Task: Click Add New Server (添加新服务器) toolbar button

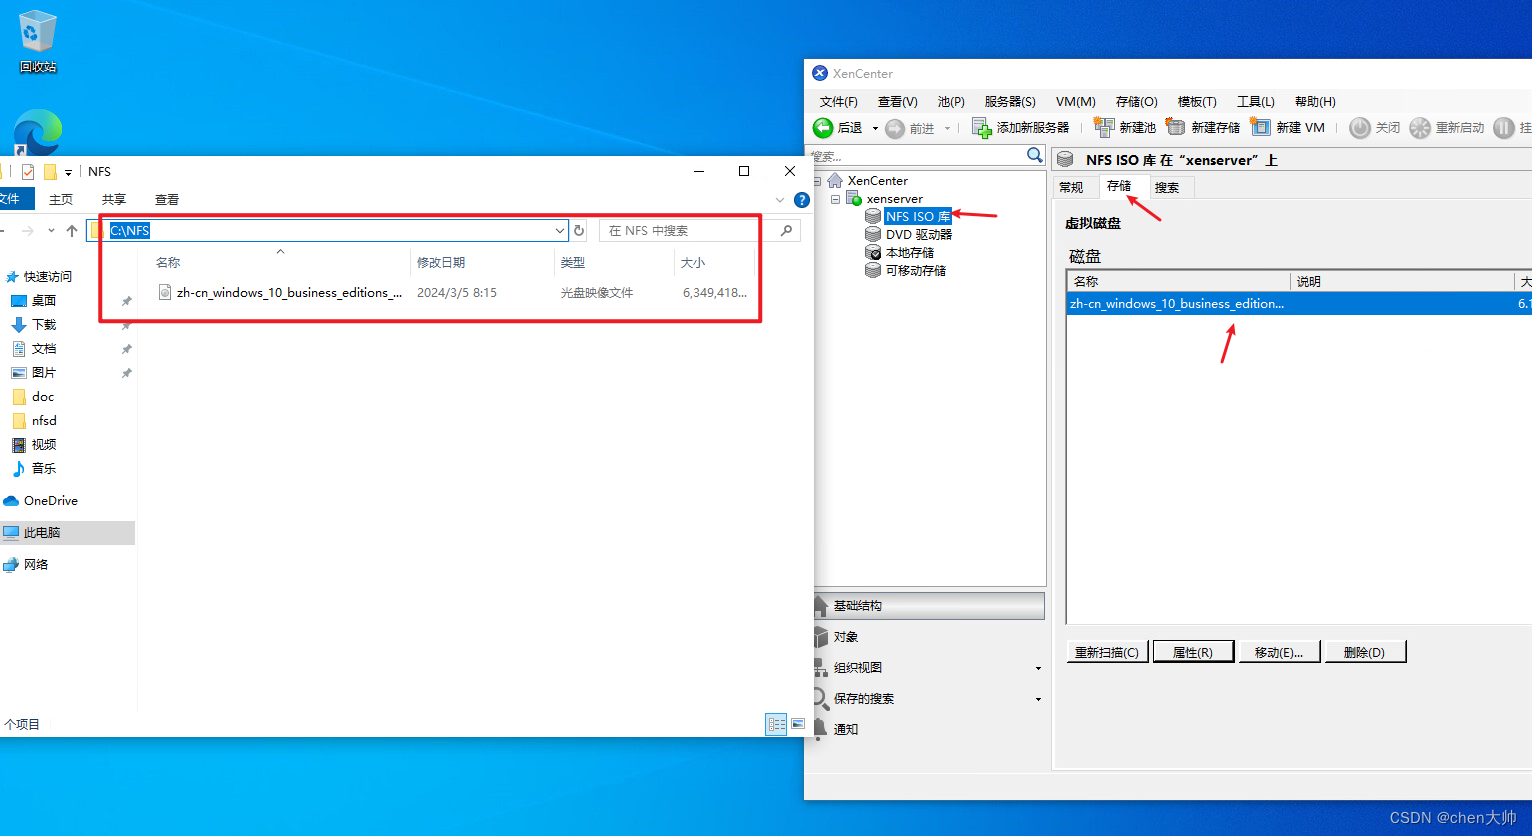Action: 1020,128
